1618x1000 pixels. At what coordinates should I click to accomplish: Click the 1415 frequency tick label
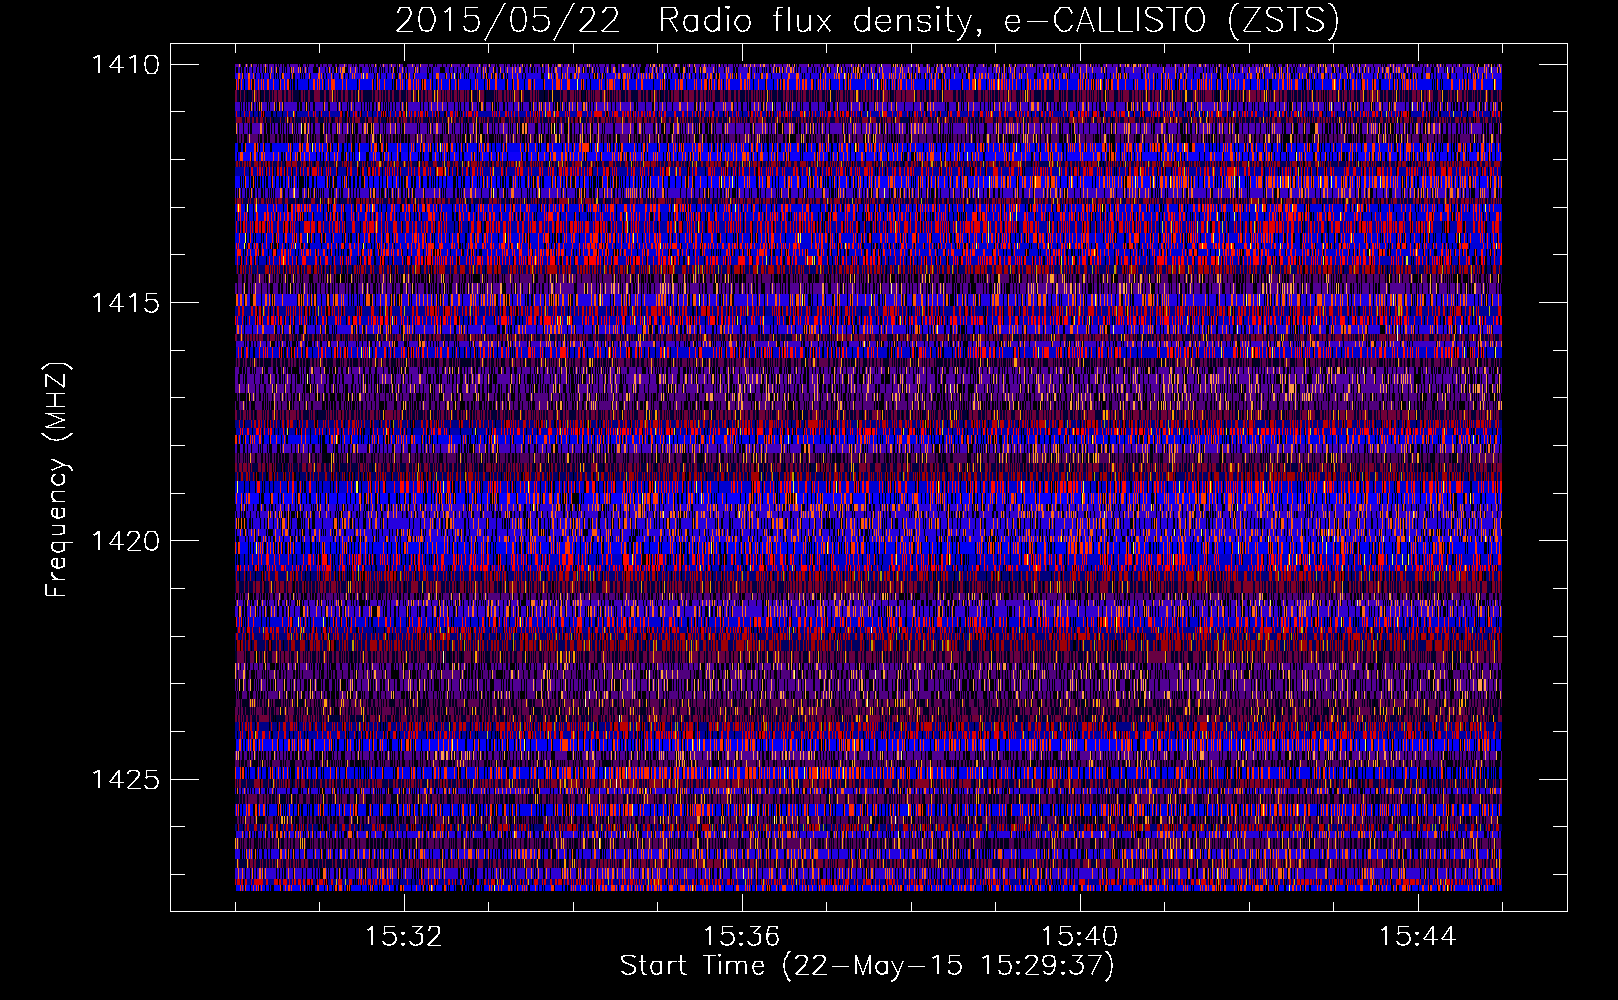click(x=125, y=303)
